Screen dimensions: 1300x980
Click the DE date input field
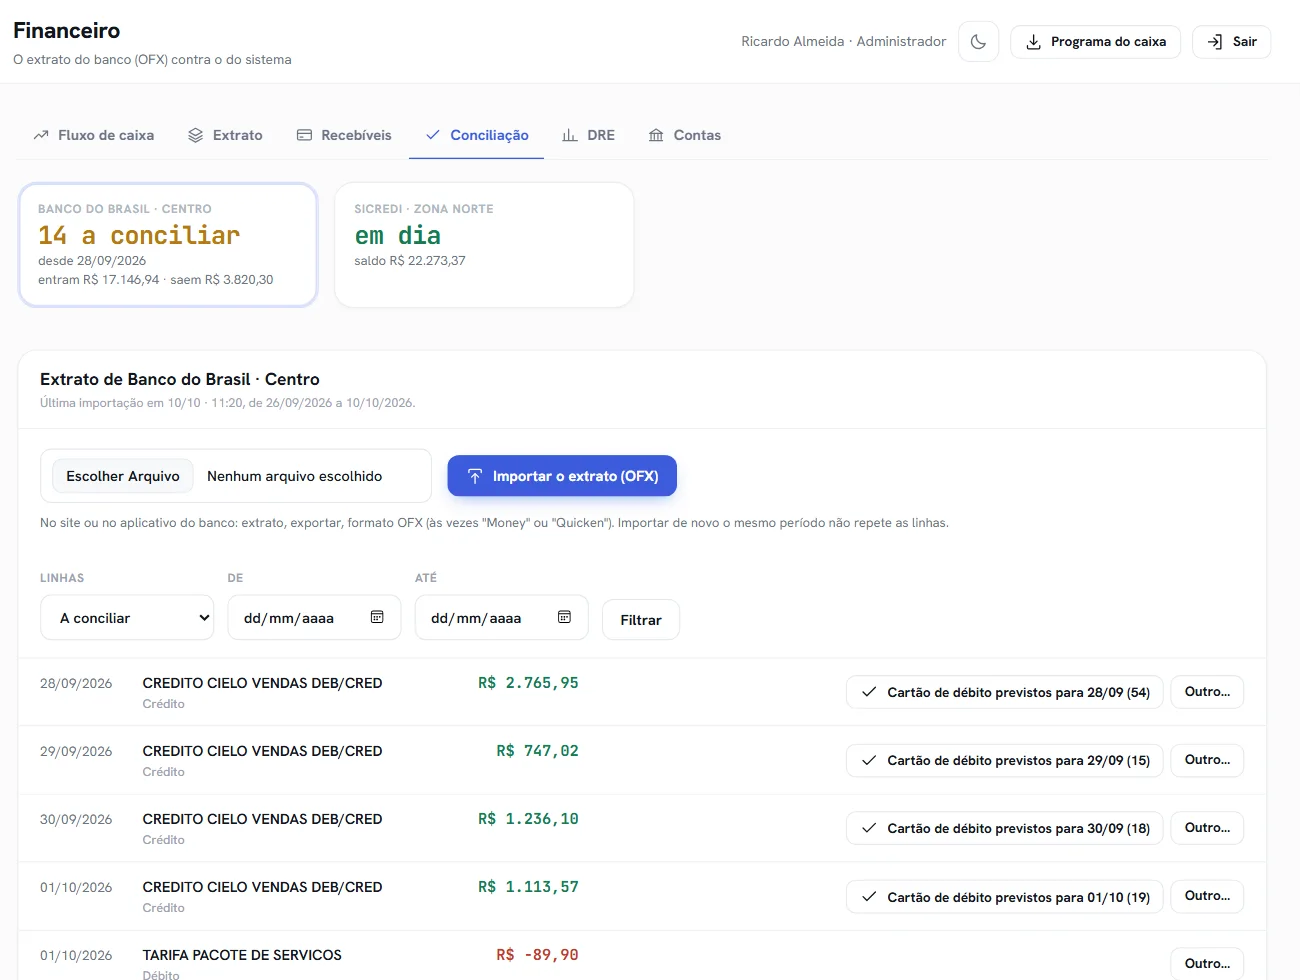pyautogui.click(x=314, y=618)
